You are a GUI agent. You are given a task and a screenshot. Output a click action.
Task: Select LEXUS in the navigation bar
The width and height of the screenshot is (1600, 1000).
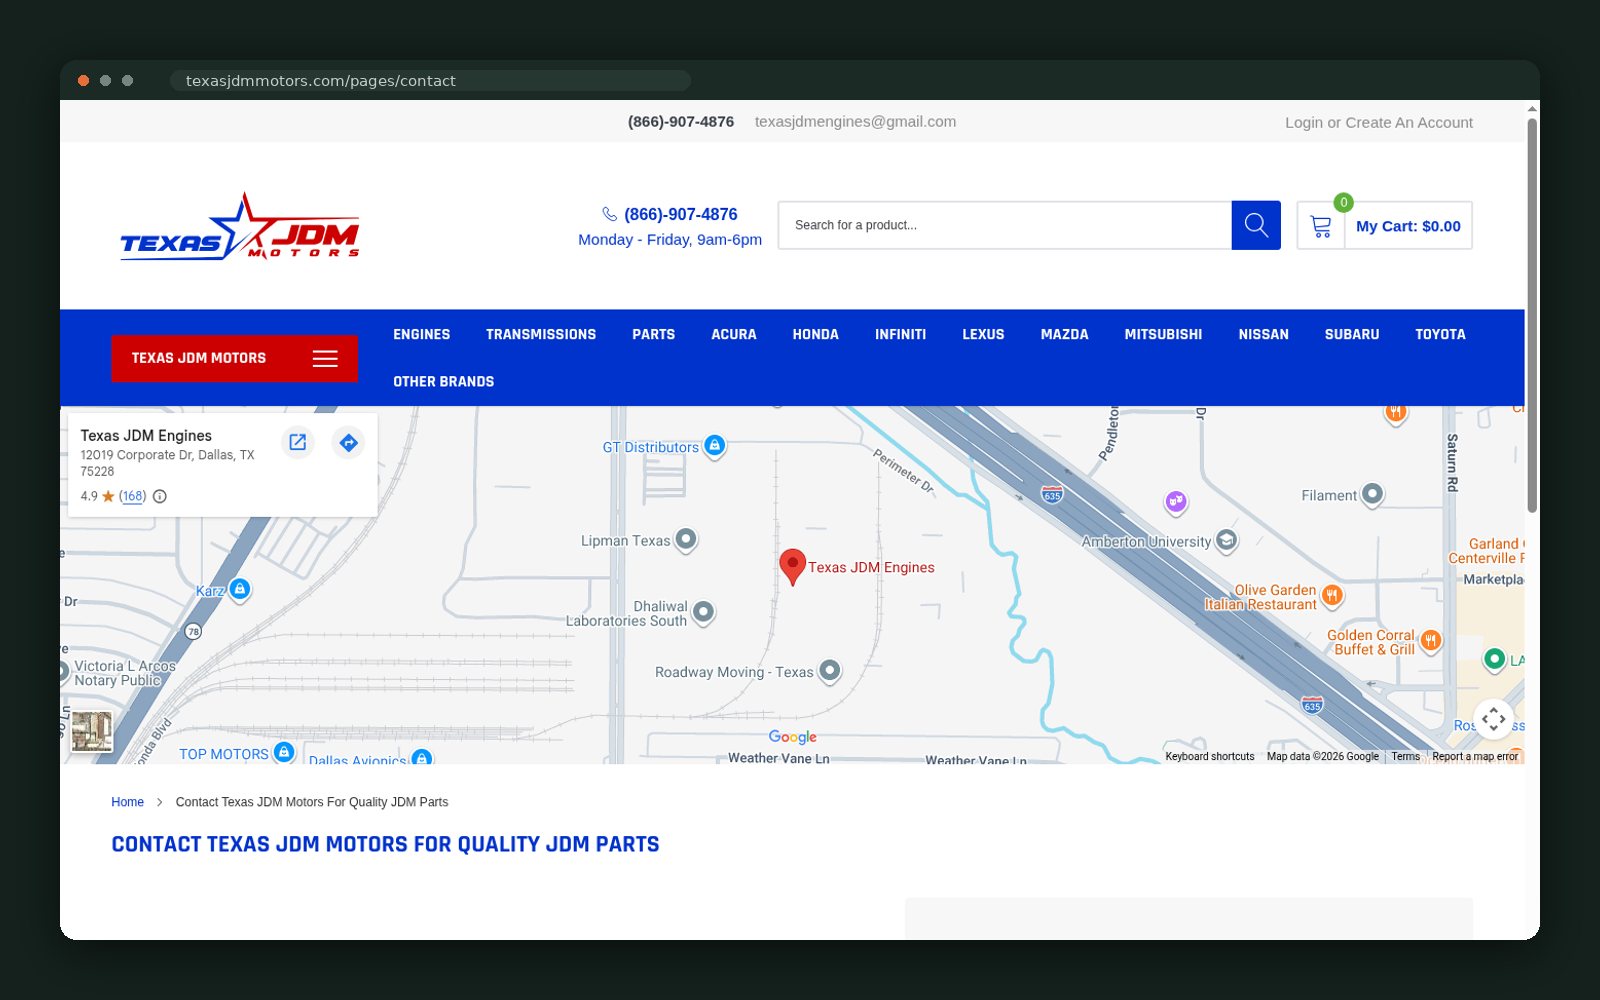983,334
